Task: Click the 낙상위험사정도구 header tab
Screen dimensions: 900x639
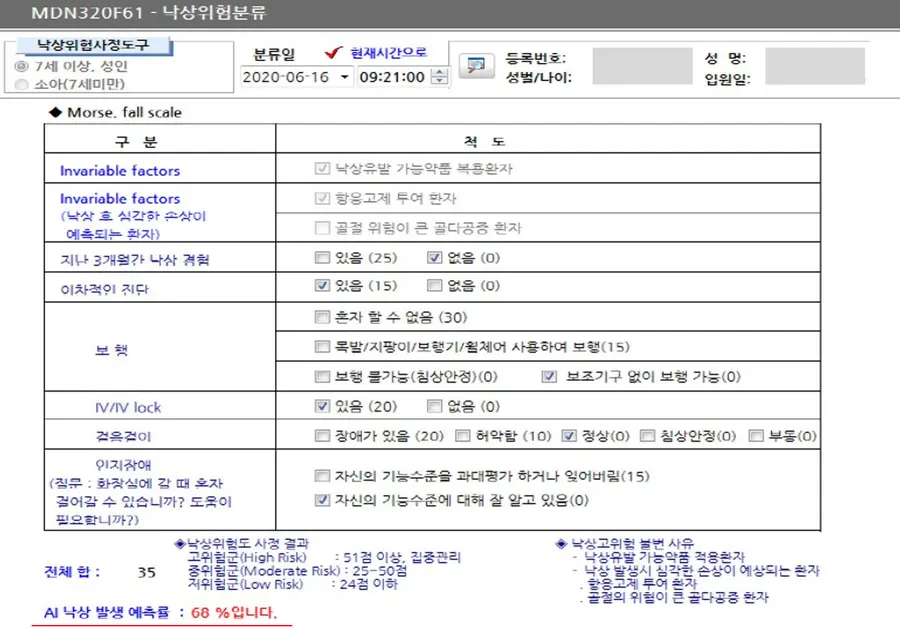Action: (94, 45)
